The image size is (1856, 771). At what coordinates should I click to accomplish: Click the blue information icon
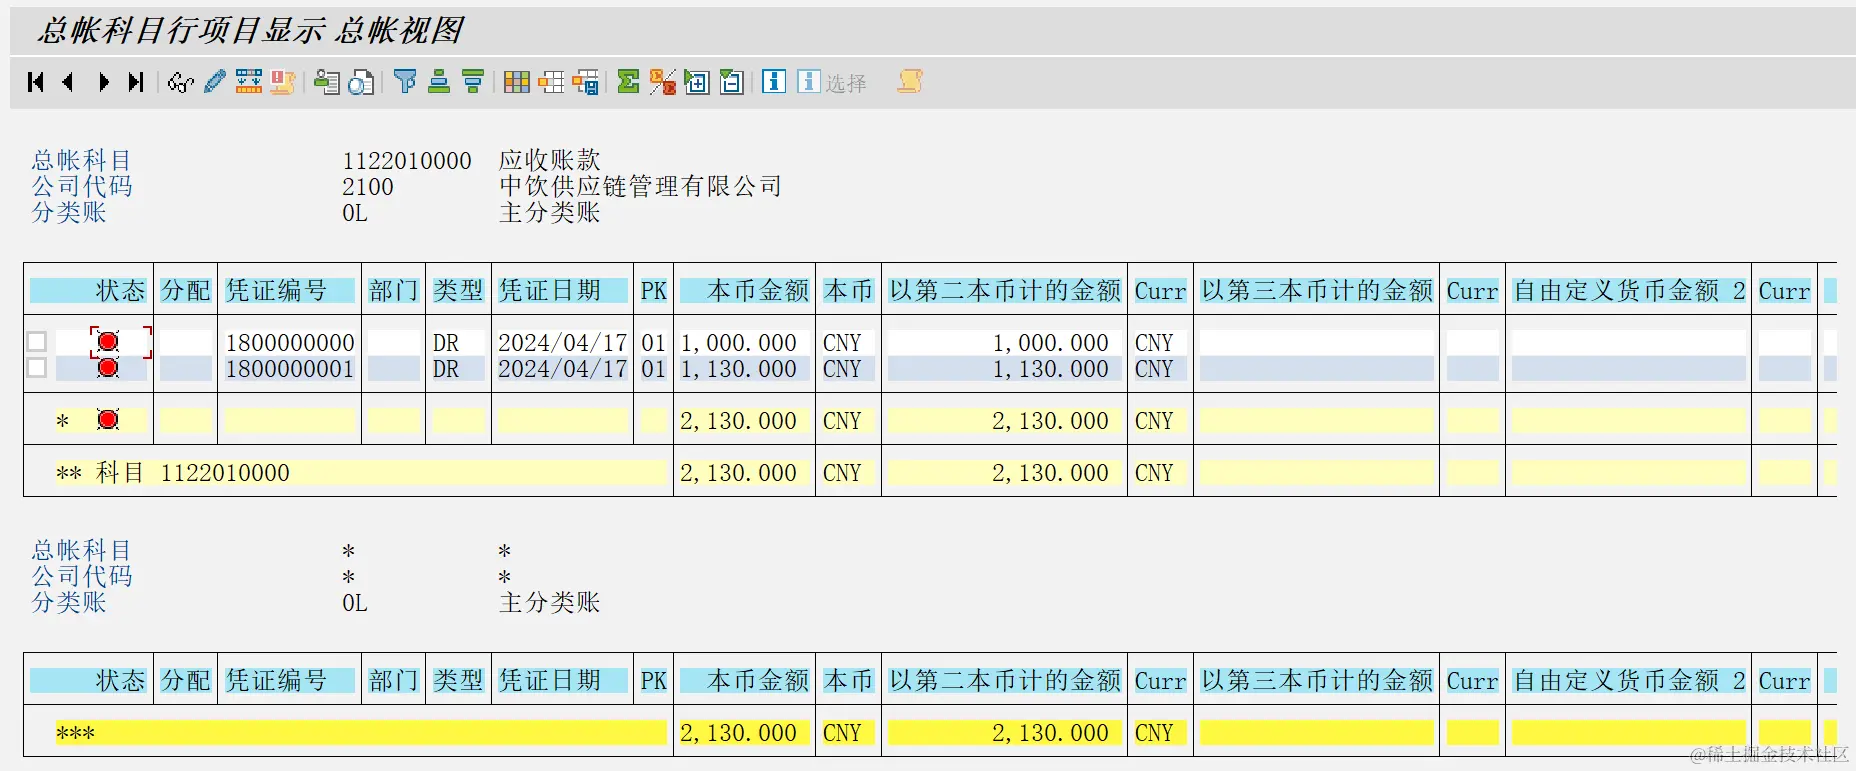pos(774,82)
